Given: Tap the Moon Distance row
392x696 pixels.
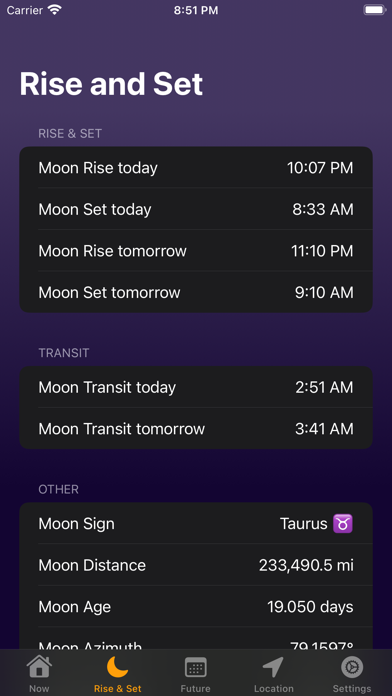Looking at the screenshot, I should [196, 565].
